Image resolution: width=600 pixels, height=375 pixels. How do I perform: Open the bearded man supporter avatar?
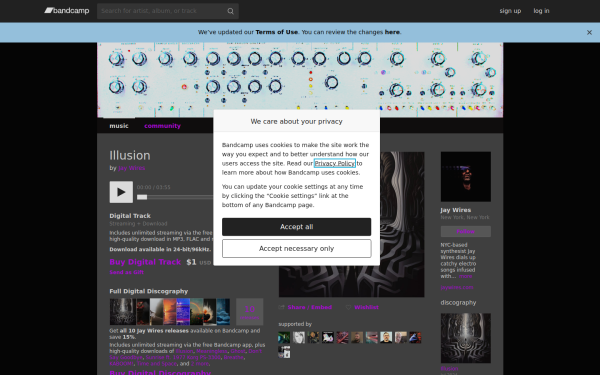tap(357, 338)
